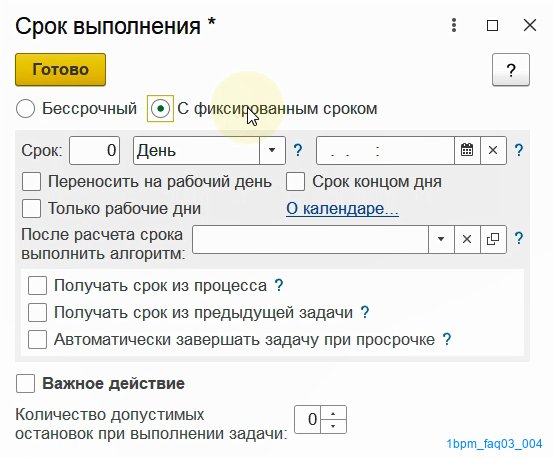This screenshot has height=458, width=553.
Task: Show hint next to День dropdown
Action: point(298,151)
